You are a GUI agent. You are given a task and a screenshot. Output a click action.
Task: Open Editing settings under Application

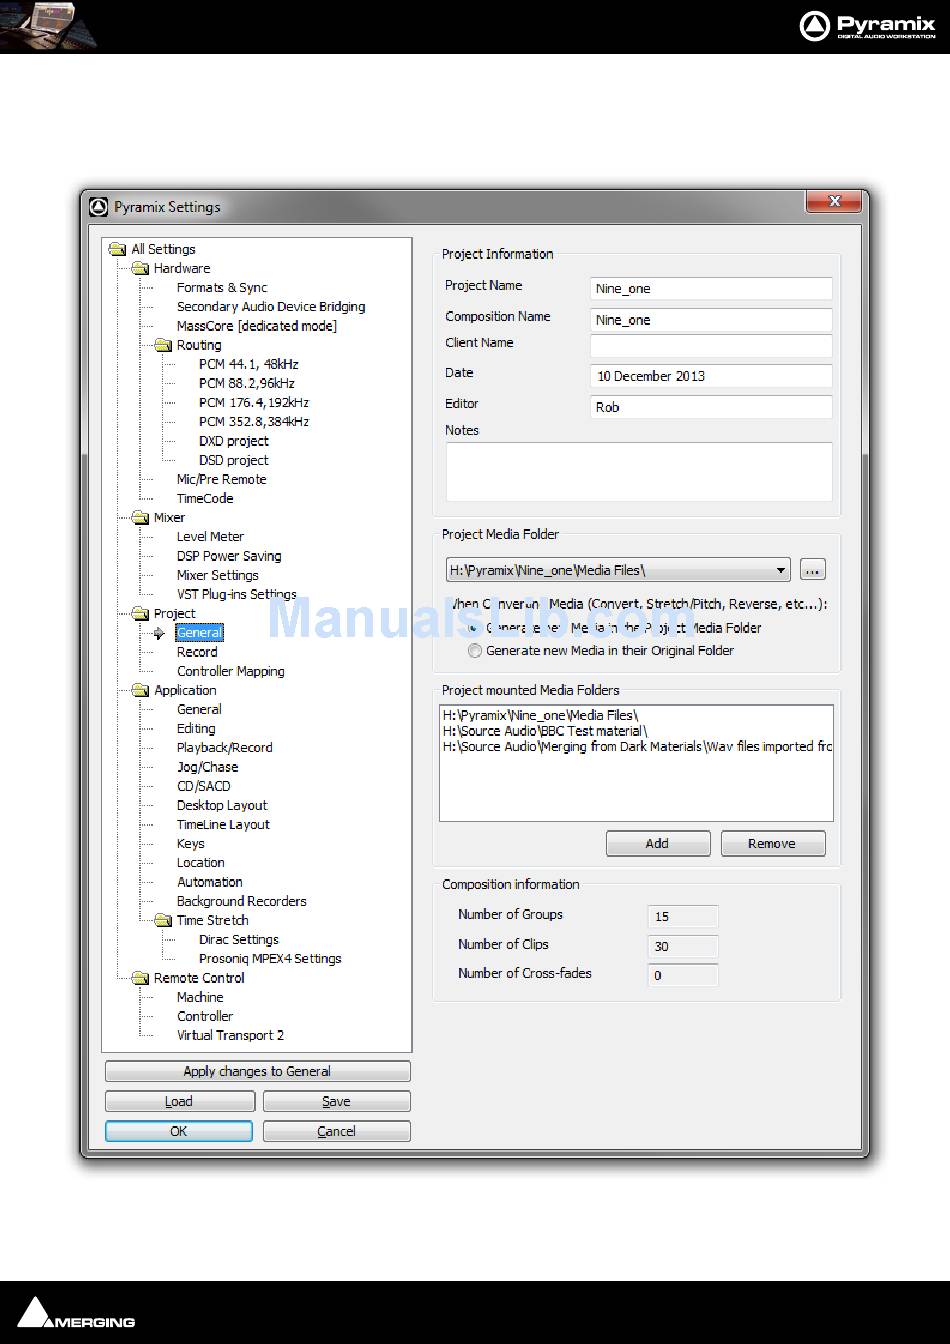tap(196, 729)
